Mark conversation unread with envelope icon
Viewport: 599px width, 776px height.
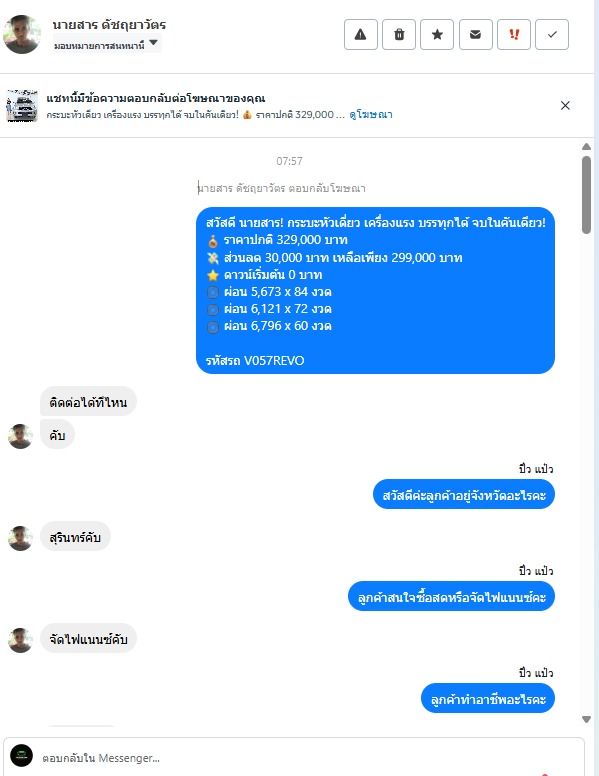tap(476, 35)
